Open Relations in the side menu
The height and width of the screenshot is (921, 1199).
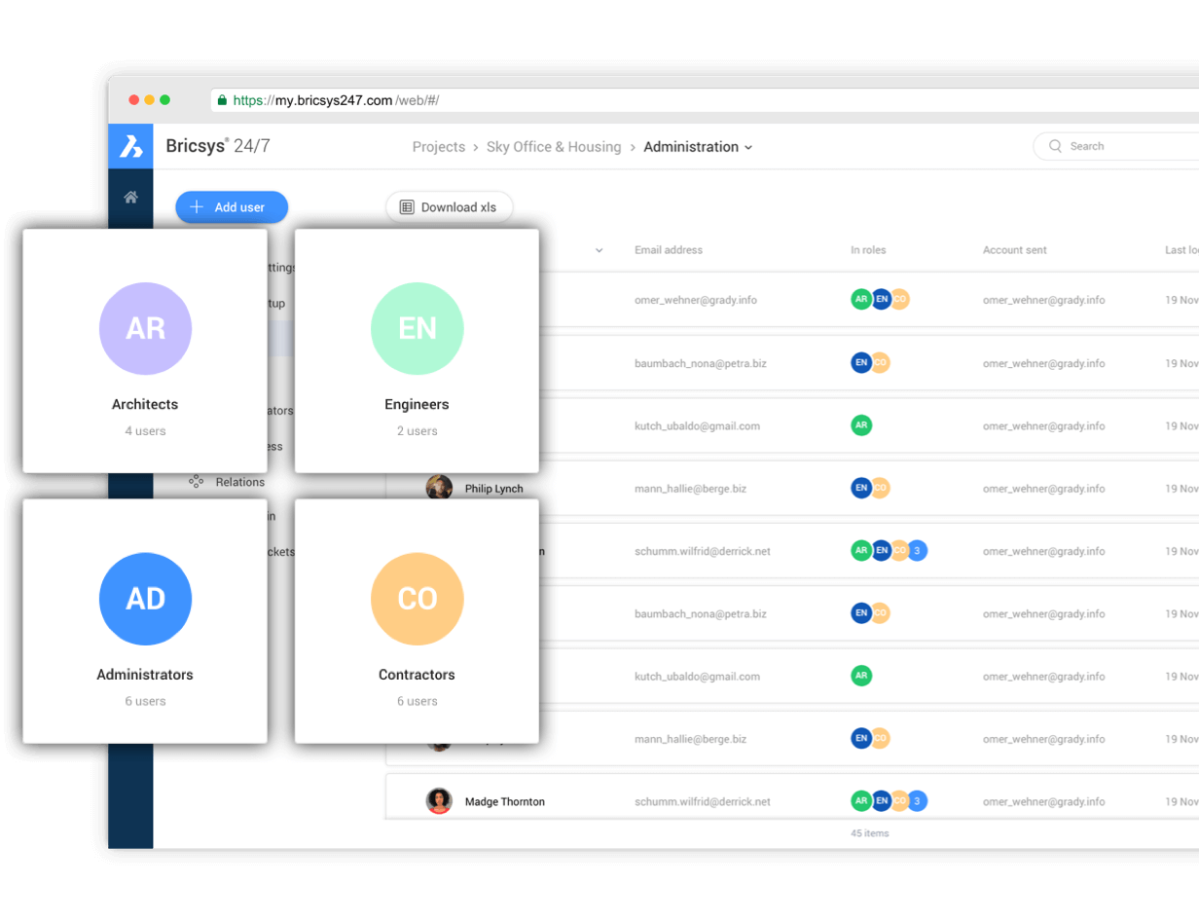click(240, 482)
